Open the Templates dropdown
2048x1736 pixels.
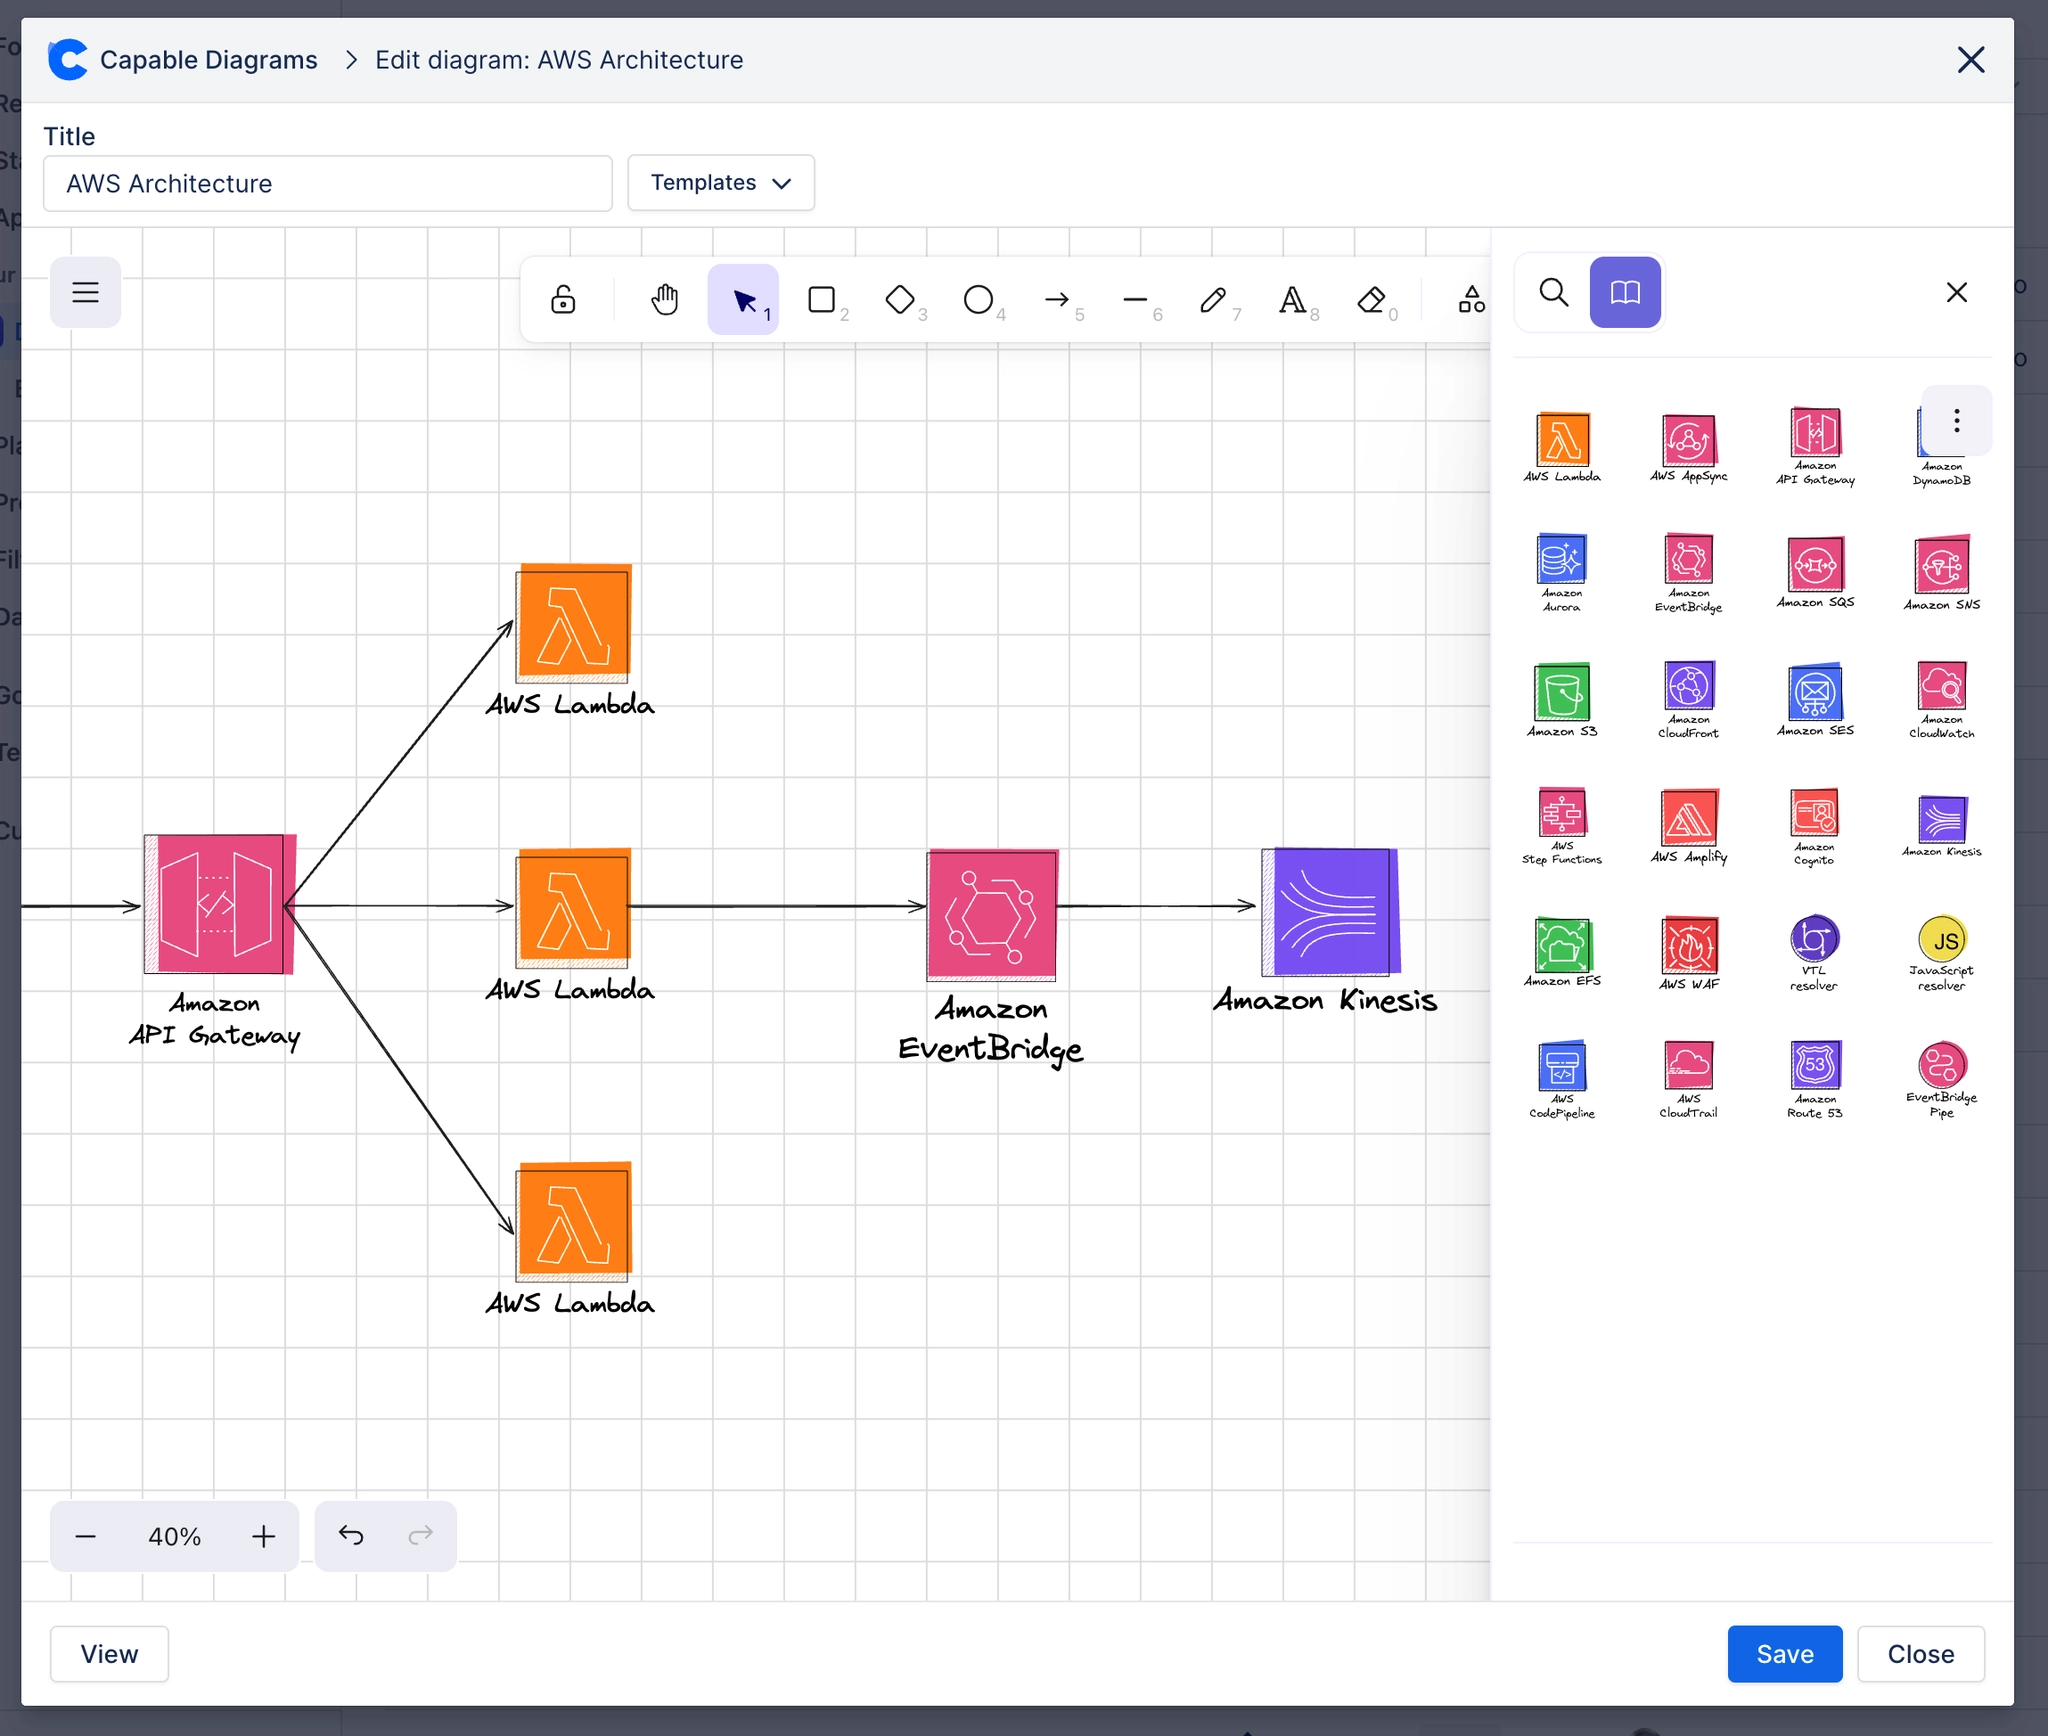click(720, 182)
